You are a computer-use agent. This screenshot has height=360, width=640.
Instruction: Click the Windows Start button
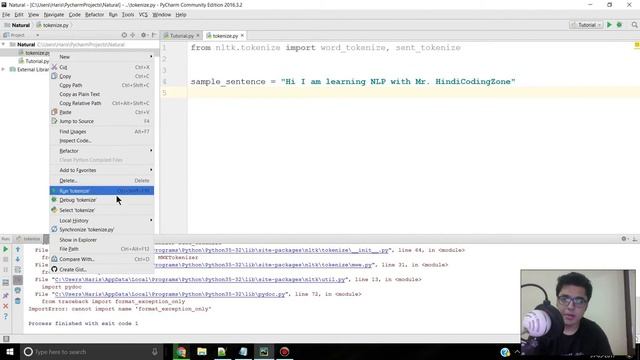click(9, 351)
